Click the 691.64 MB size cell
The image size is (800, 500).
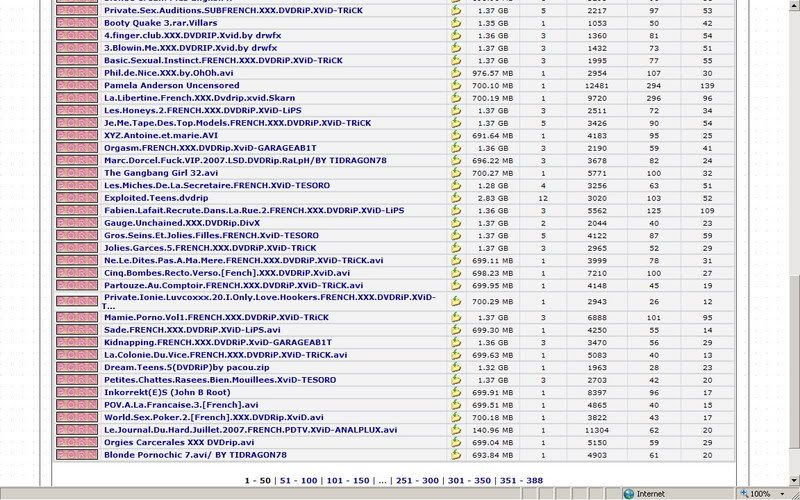coord(493,135)
